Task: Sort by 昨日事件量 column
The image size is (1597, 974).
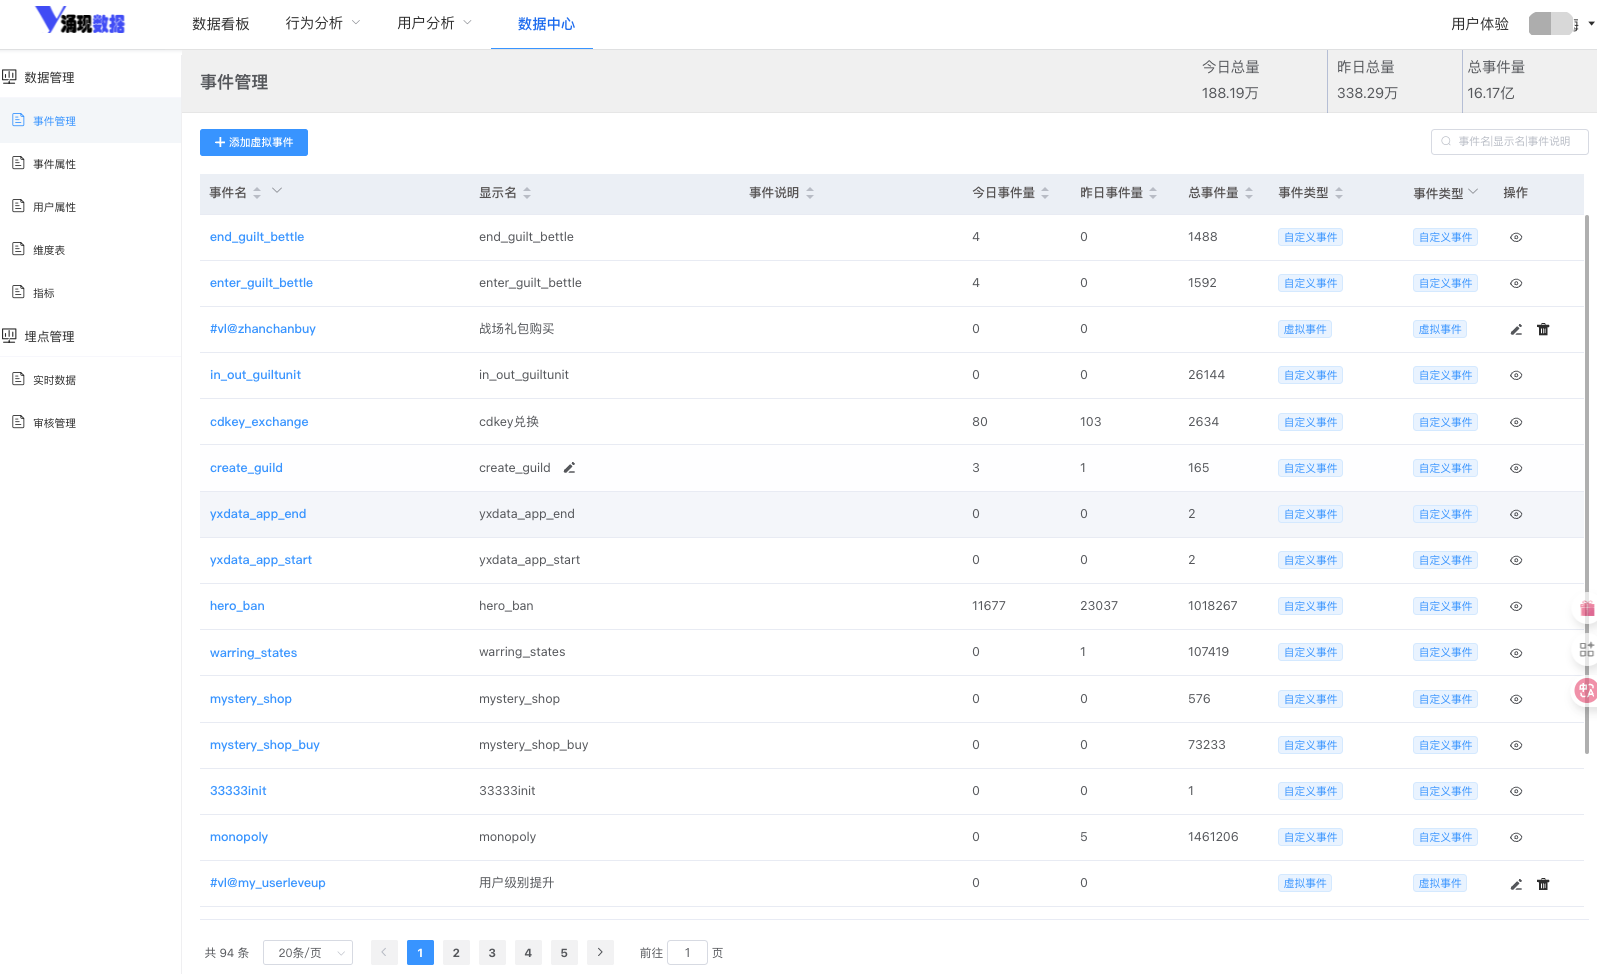Action: (x=1153, y=193)
